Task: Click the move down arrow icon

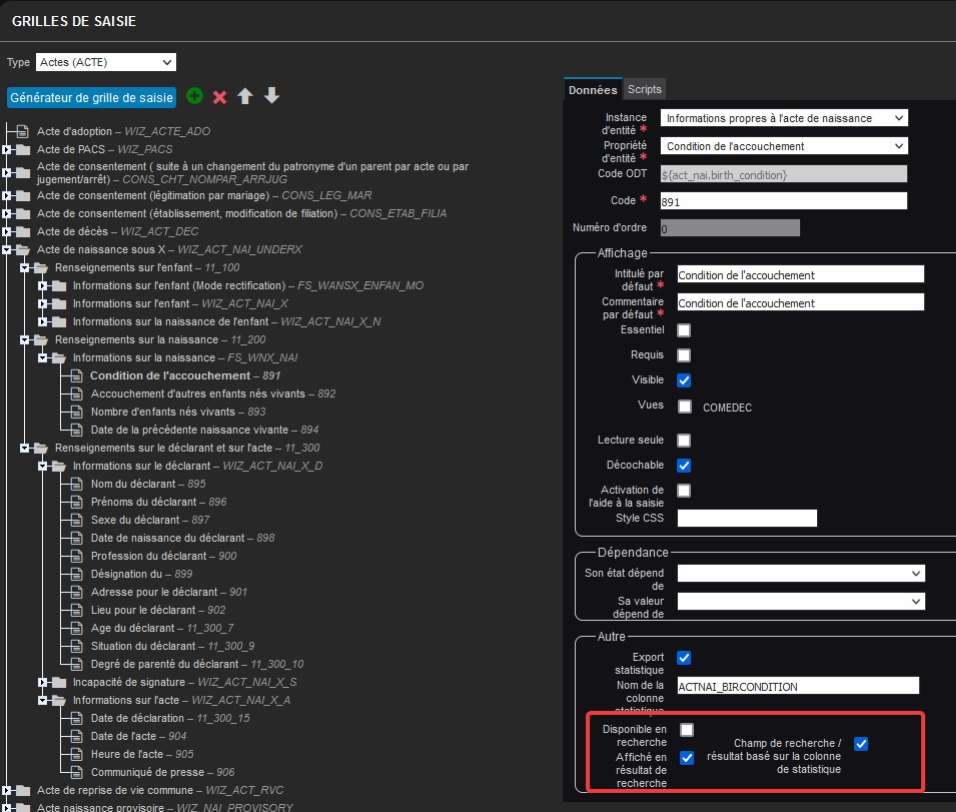Action: tap(271, 97)
